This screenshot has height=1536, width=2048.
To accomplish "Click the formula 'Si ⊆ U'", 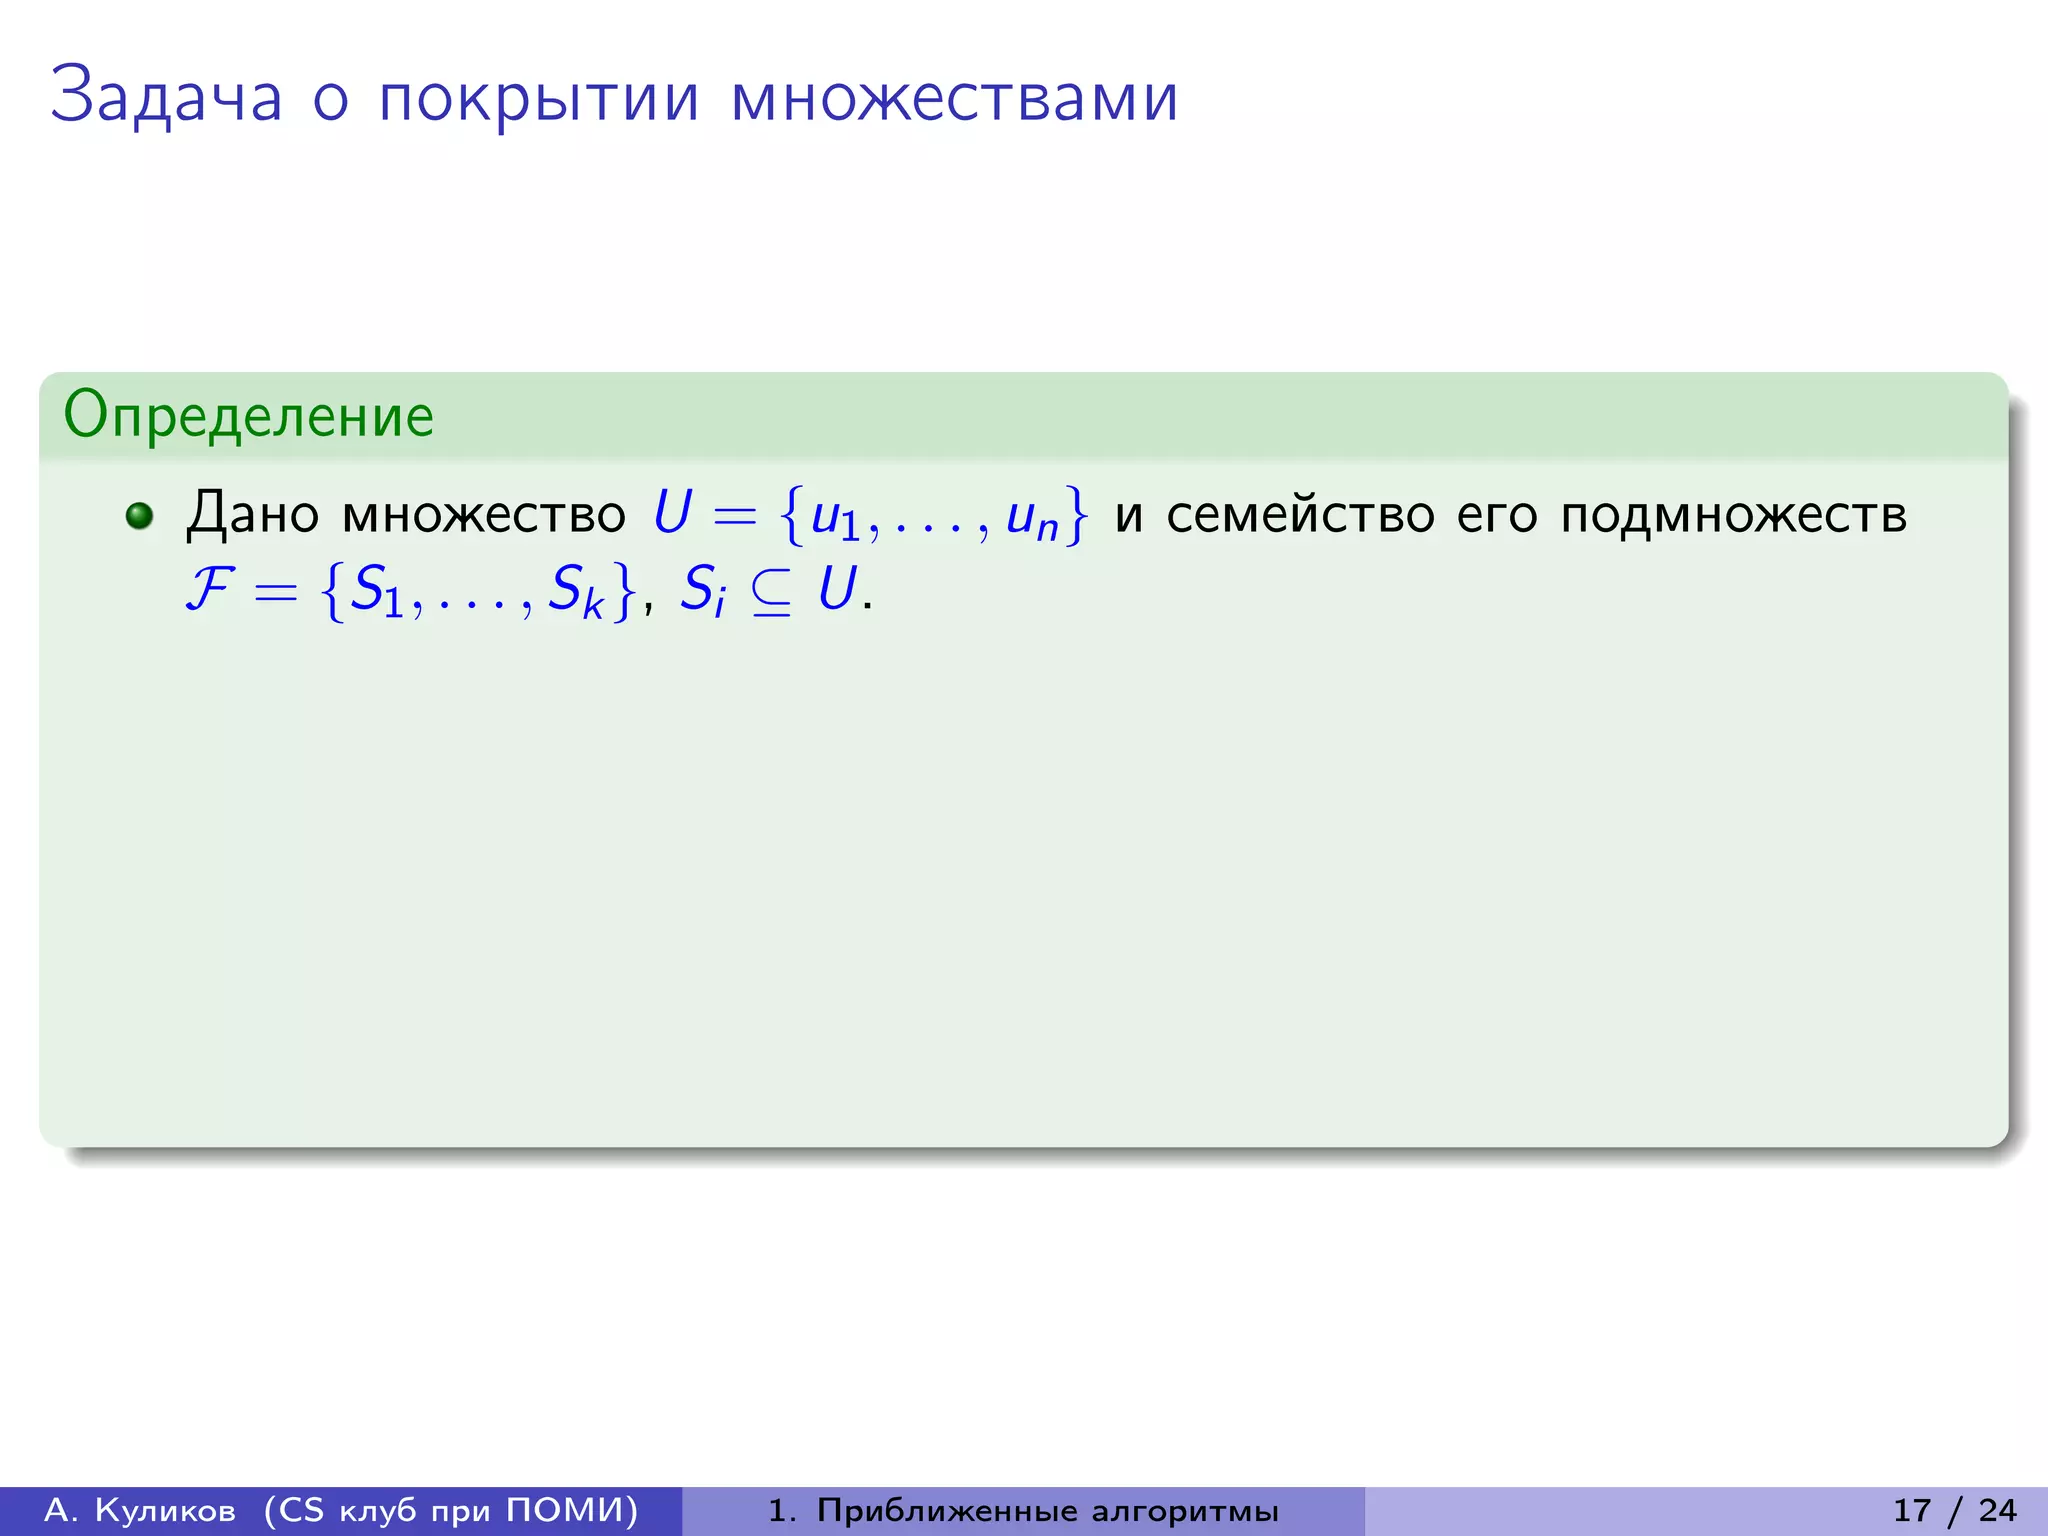I will tap(769, 590).
